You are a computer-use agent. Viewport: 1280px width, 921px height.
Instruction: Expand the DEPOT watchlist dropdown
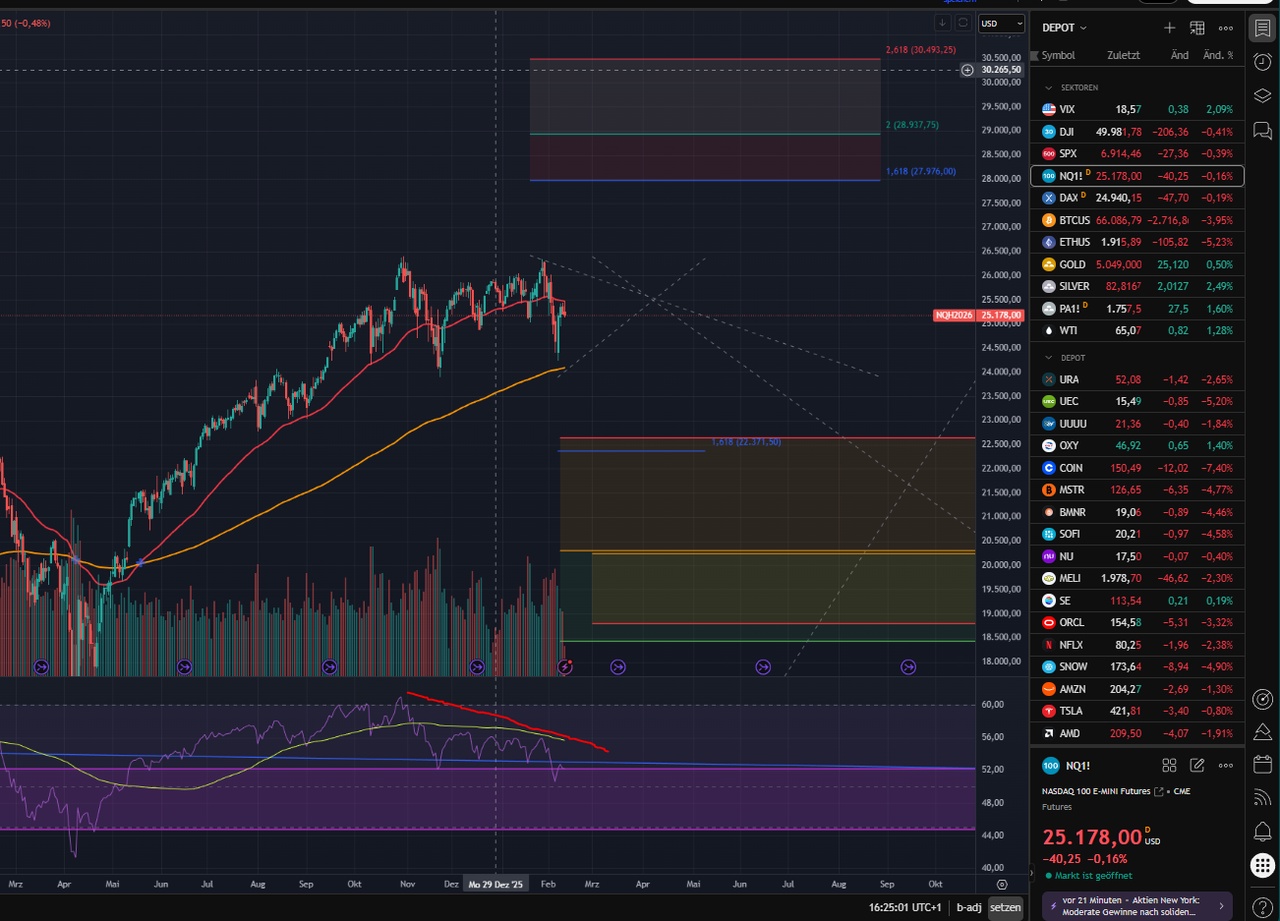coord(1065,28)
